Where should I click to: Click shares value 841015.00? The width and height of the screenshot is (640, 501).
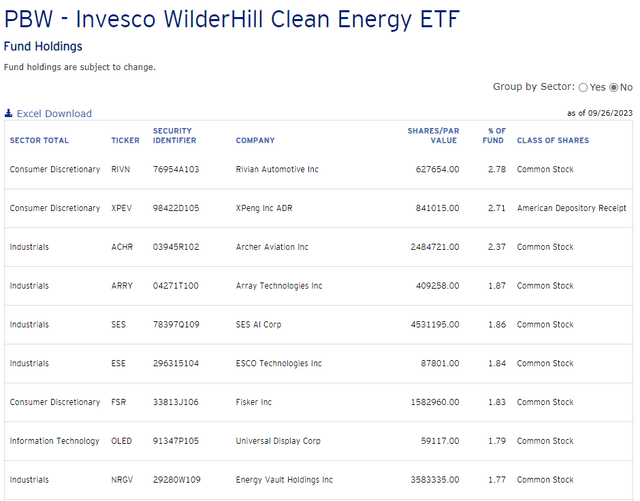[438, 208]
